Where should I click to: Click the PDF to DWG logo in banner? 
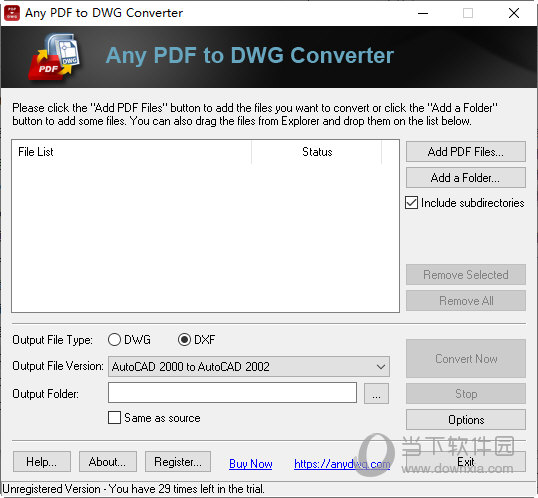pos(55,57)
